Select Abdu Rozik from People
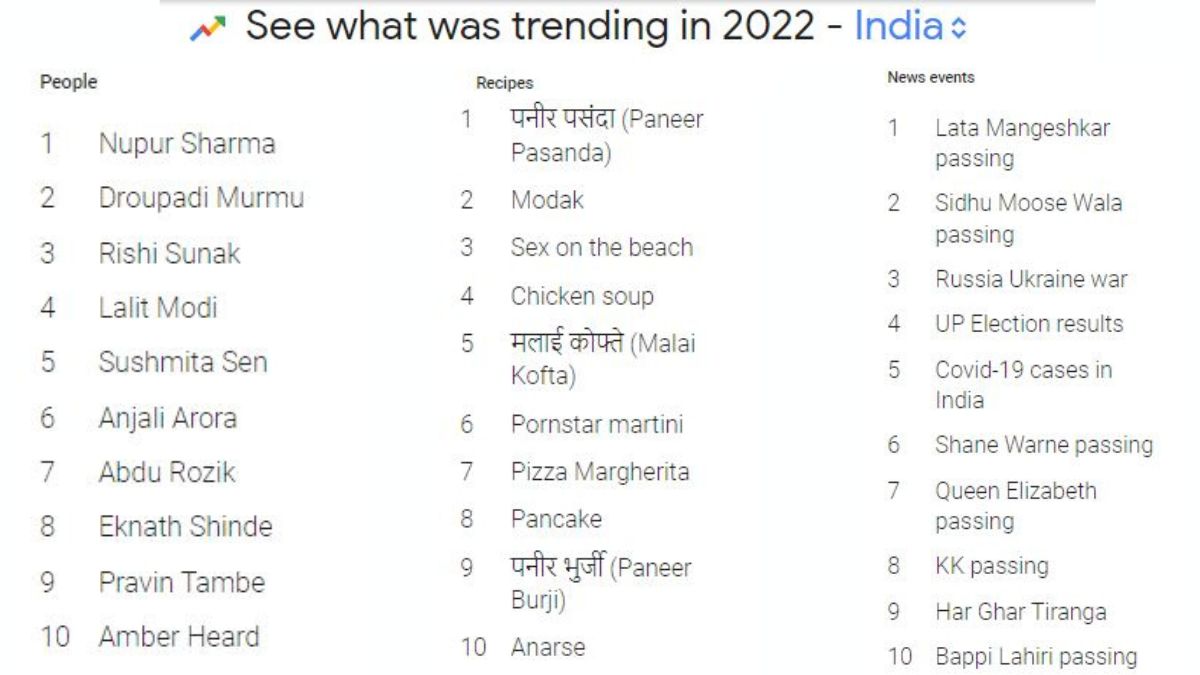 166,471
